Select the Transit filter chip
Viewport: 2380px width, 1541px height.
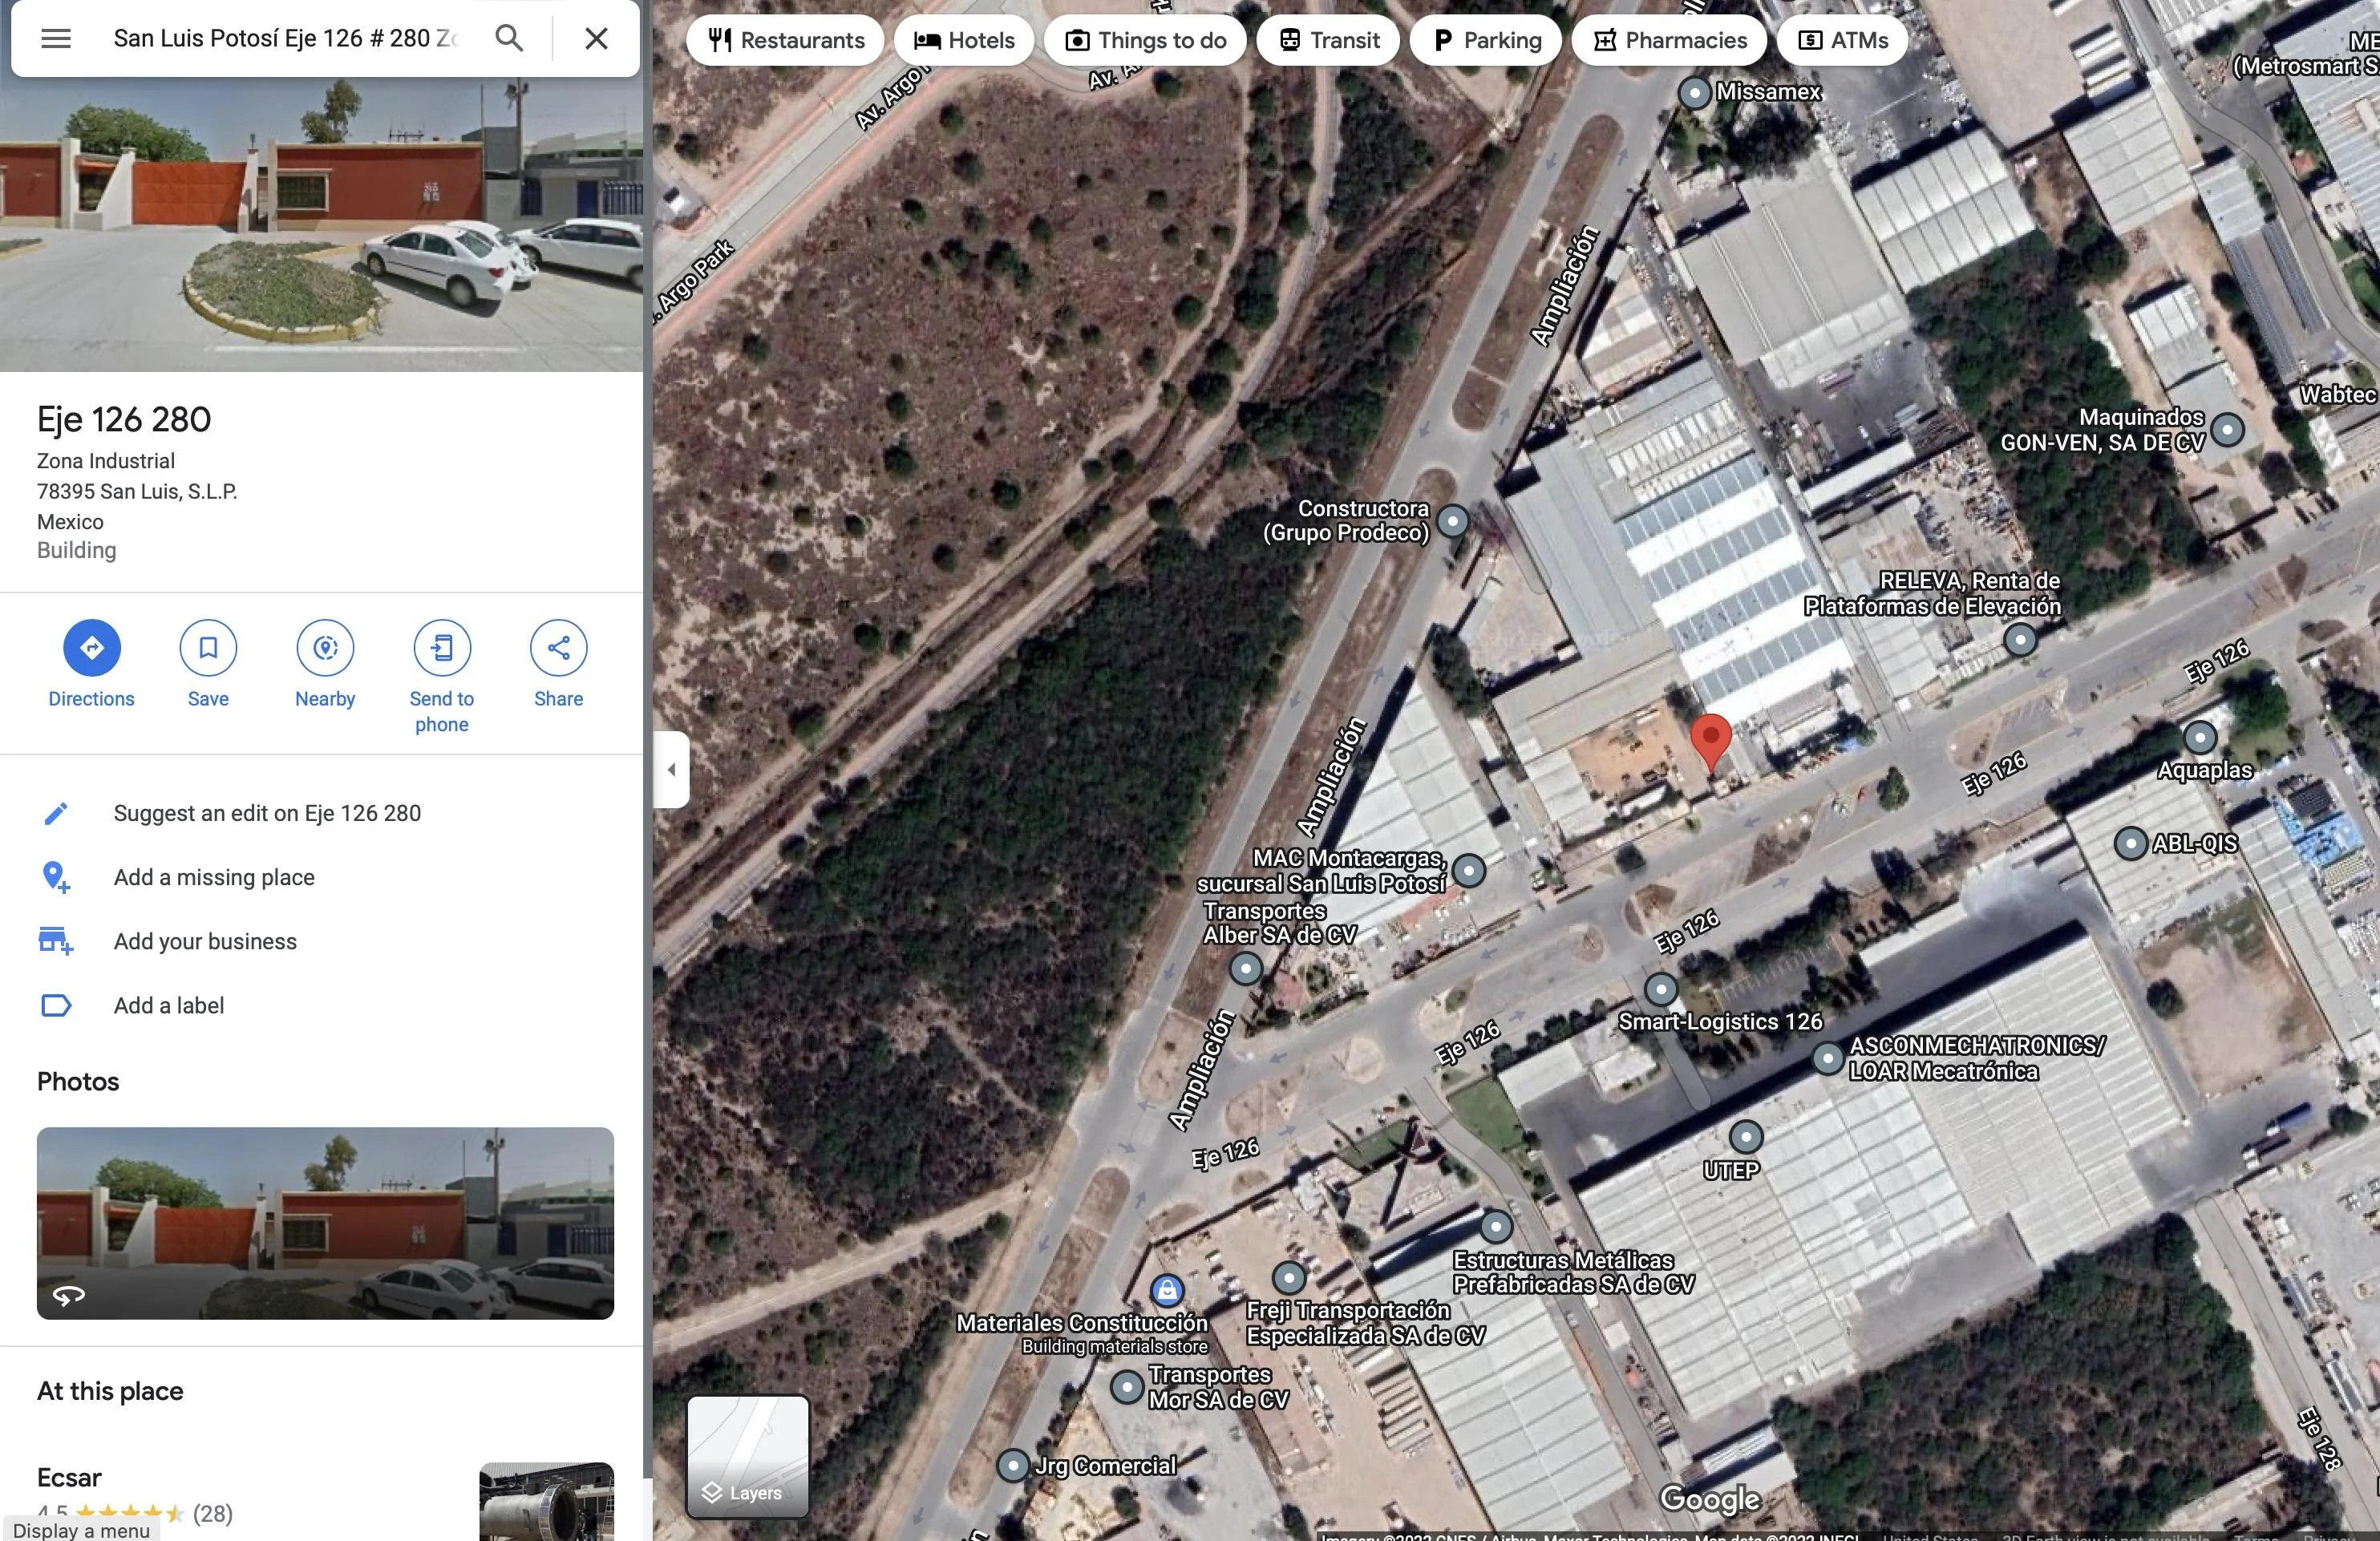tap(1328, 40)
